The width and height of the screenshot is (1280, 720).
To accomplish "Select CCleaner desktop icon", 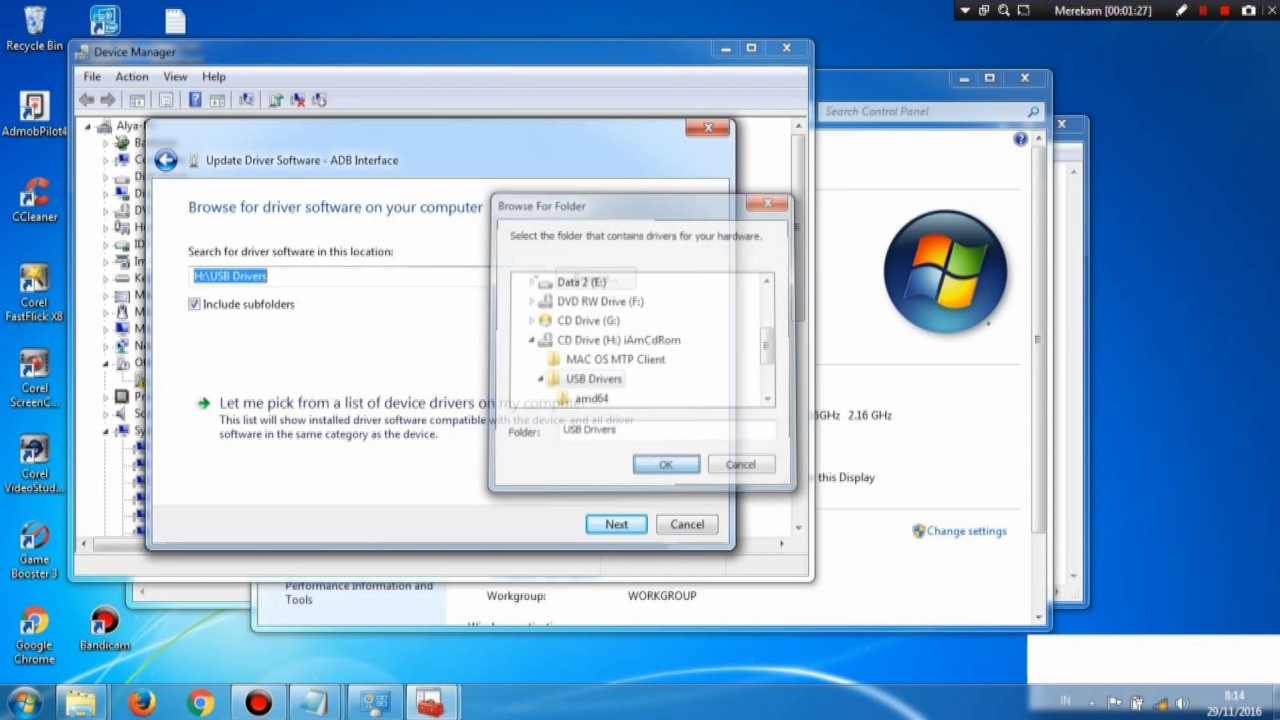I will [34, 199].
